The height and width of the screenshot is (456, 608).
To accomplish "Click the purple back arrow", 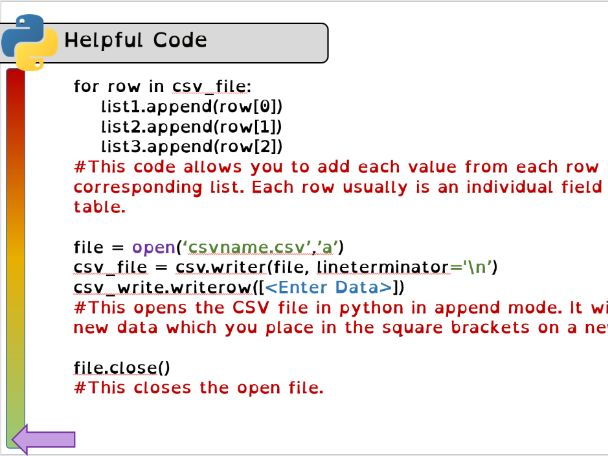I will pos(43,439).
